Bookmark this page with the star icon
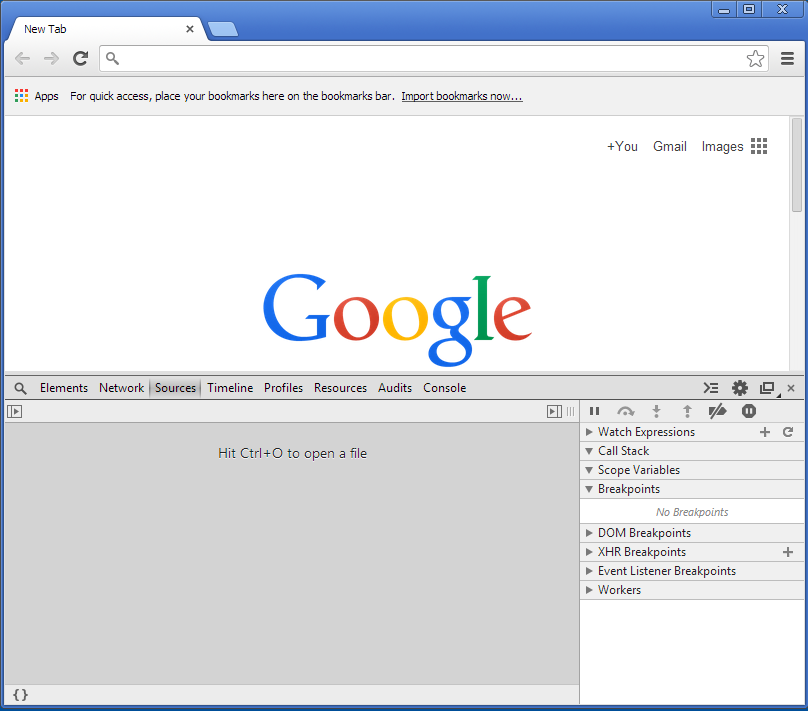808x711 pixels. point(755,59)
